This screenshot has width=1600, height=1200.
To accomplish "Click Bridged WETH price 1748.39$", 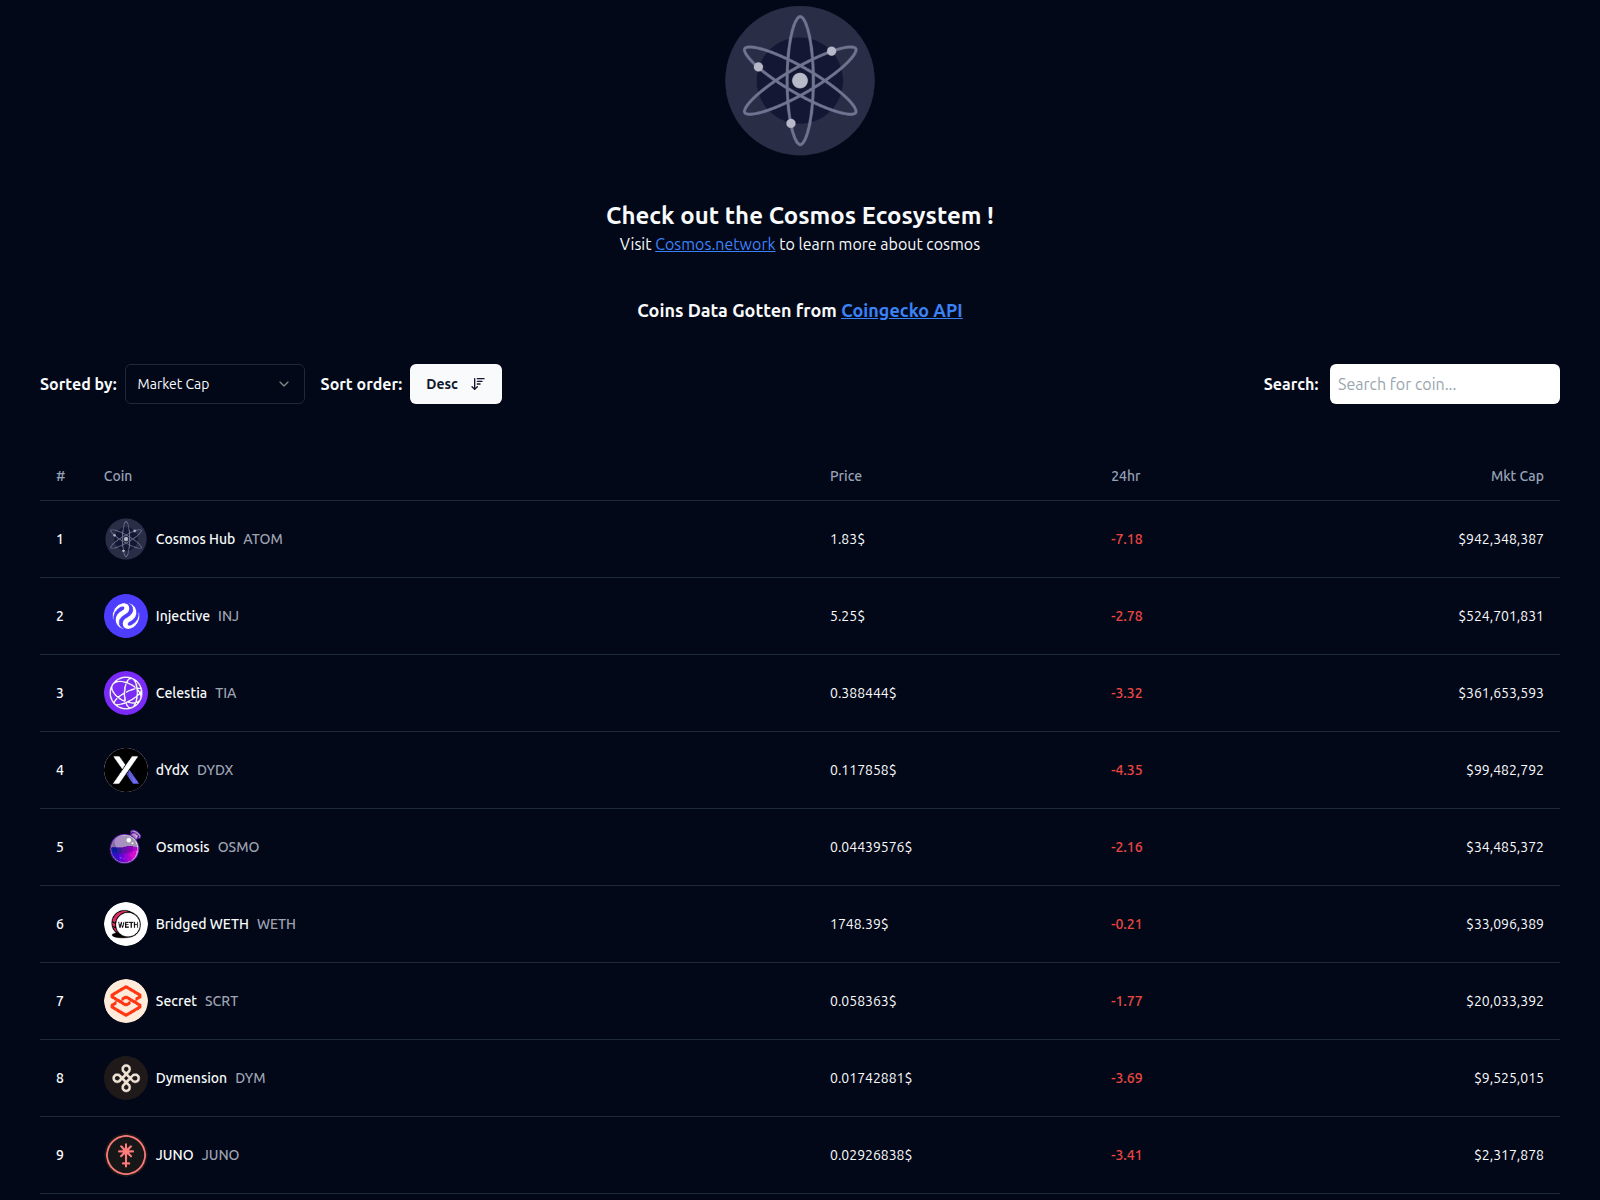I will click(x=859, y=924).
